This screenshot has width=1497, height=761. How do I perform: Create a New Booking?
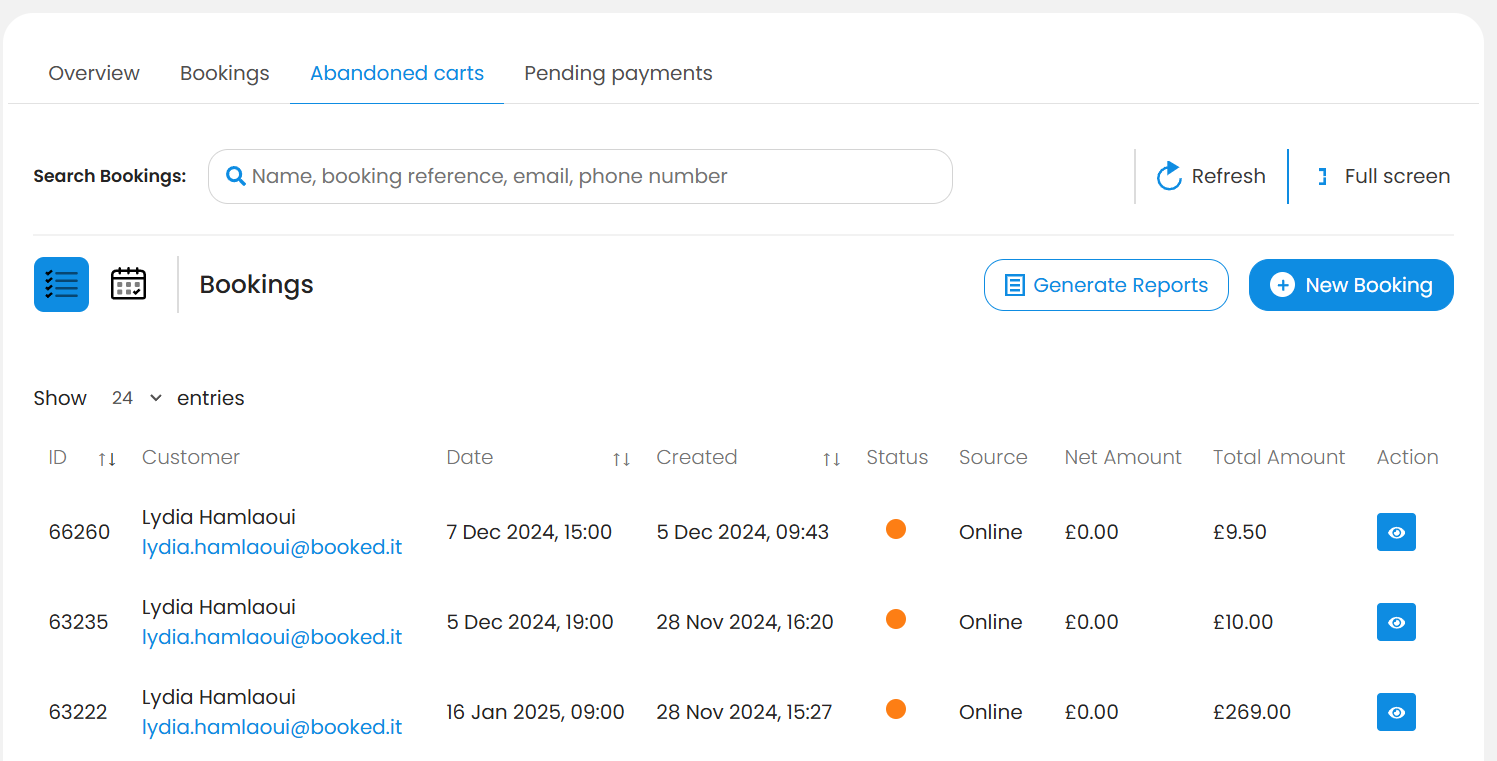pos(1351,285)
